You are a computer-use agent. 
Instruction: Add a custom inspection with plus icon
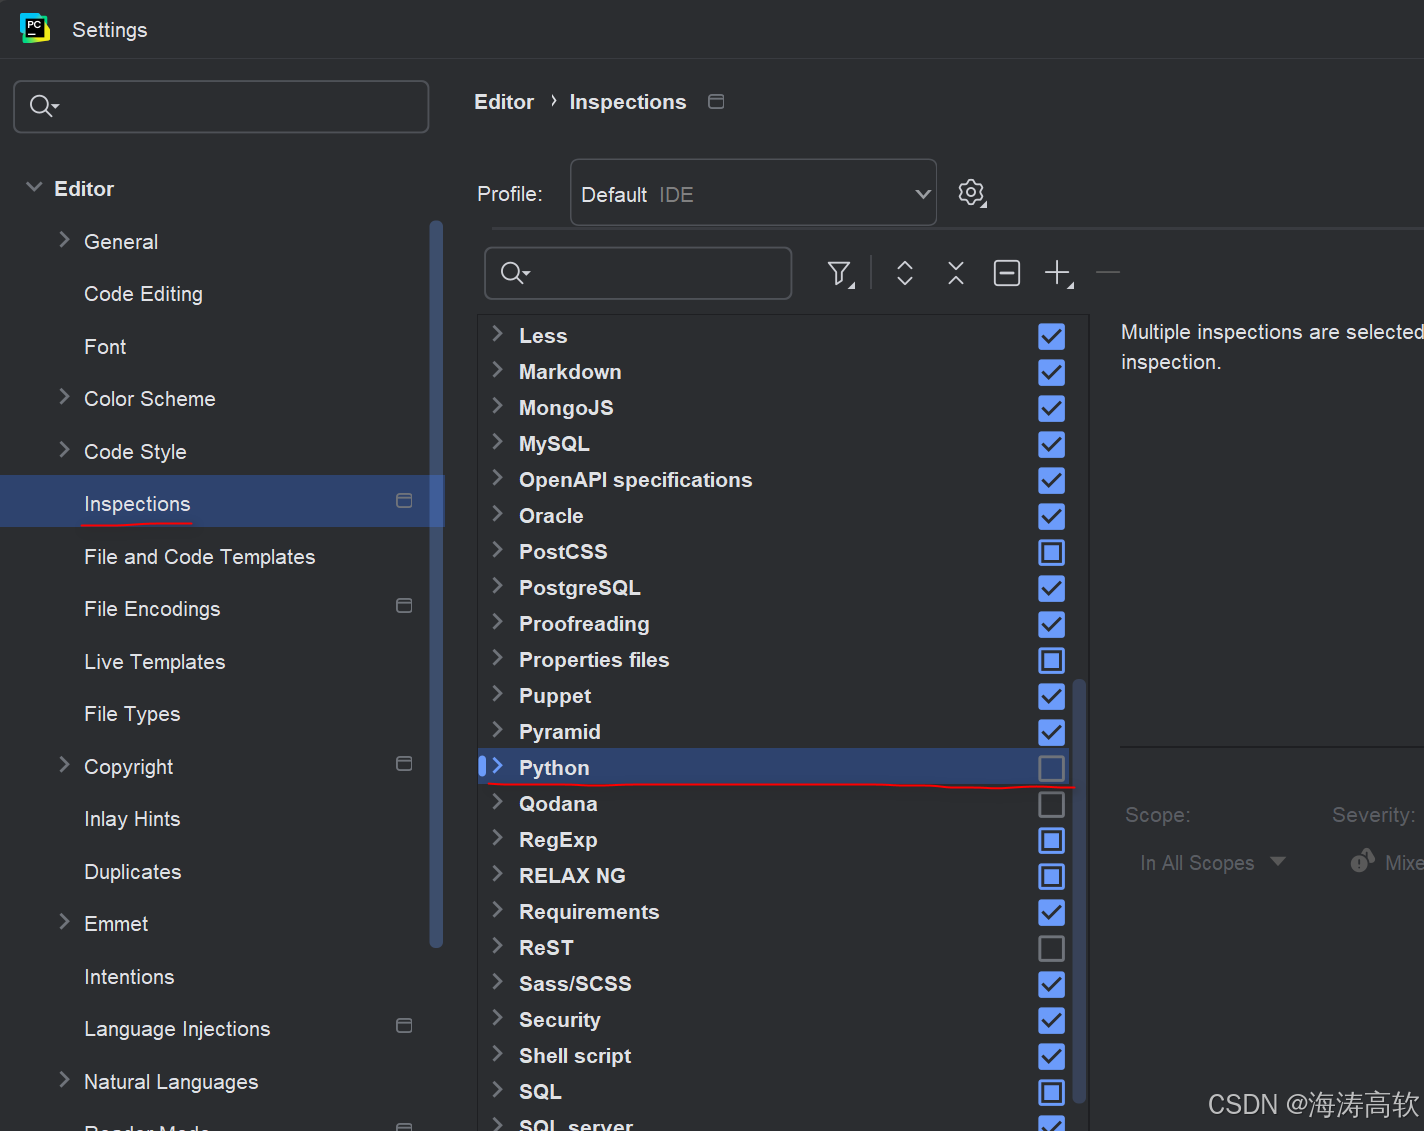click(1058, 273)
